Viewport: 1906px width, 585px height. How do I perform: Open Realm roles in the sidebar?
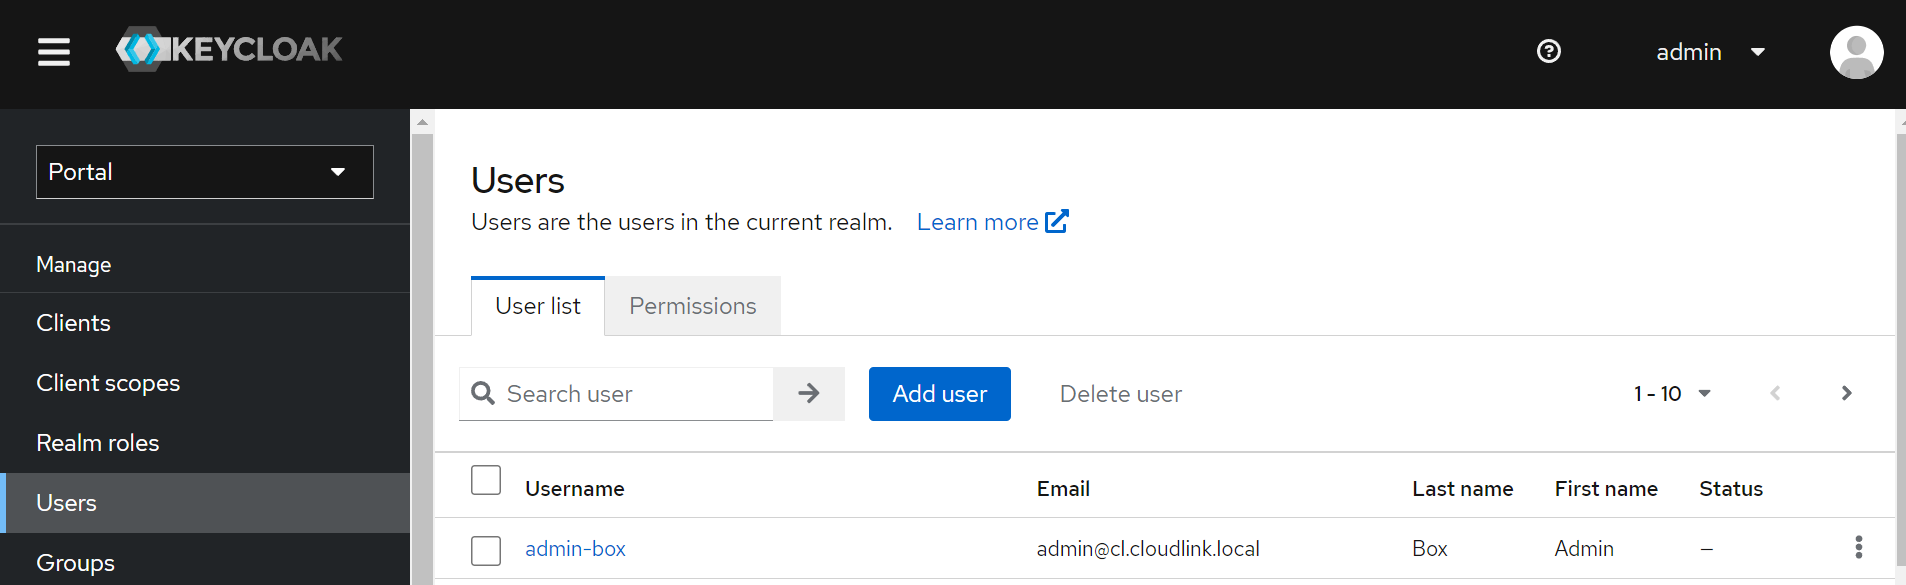205,443
